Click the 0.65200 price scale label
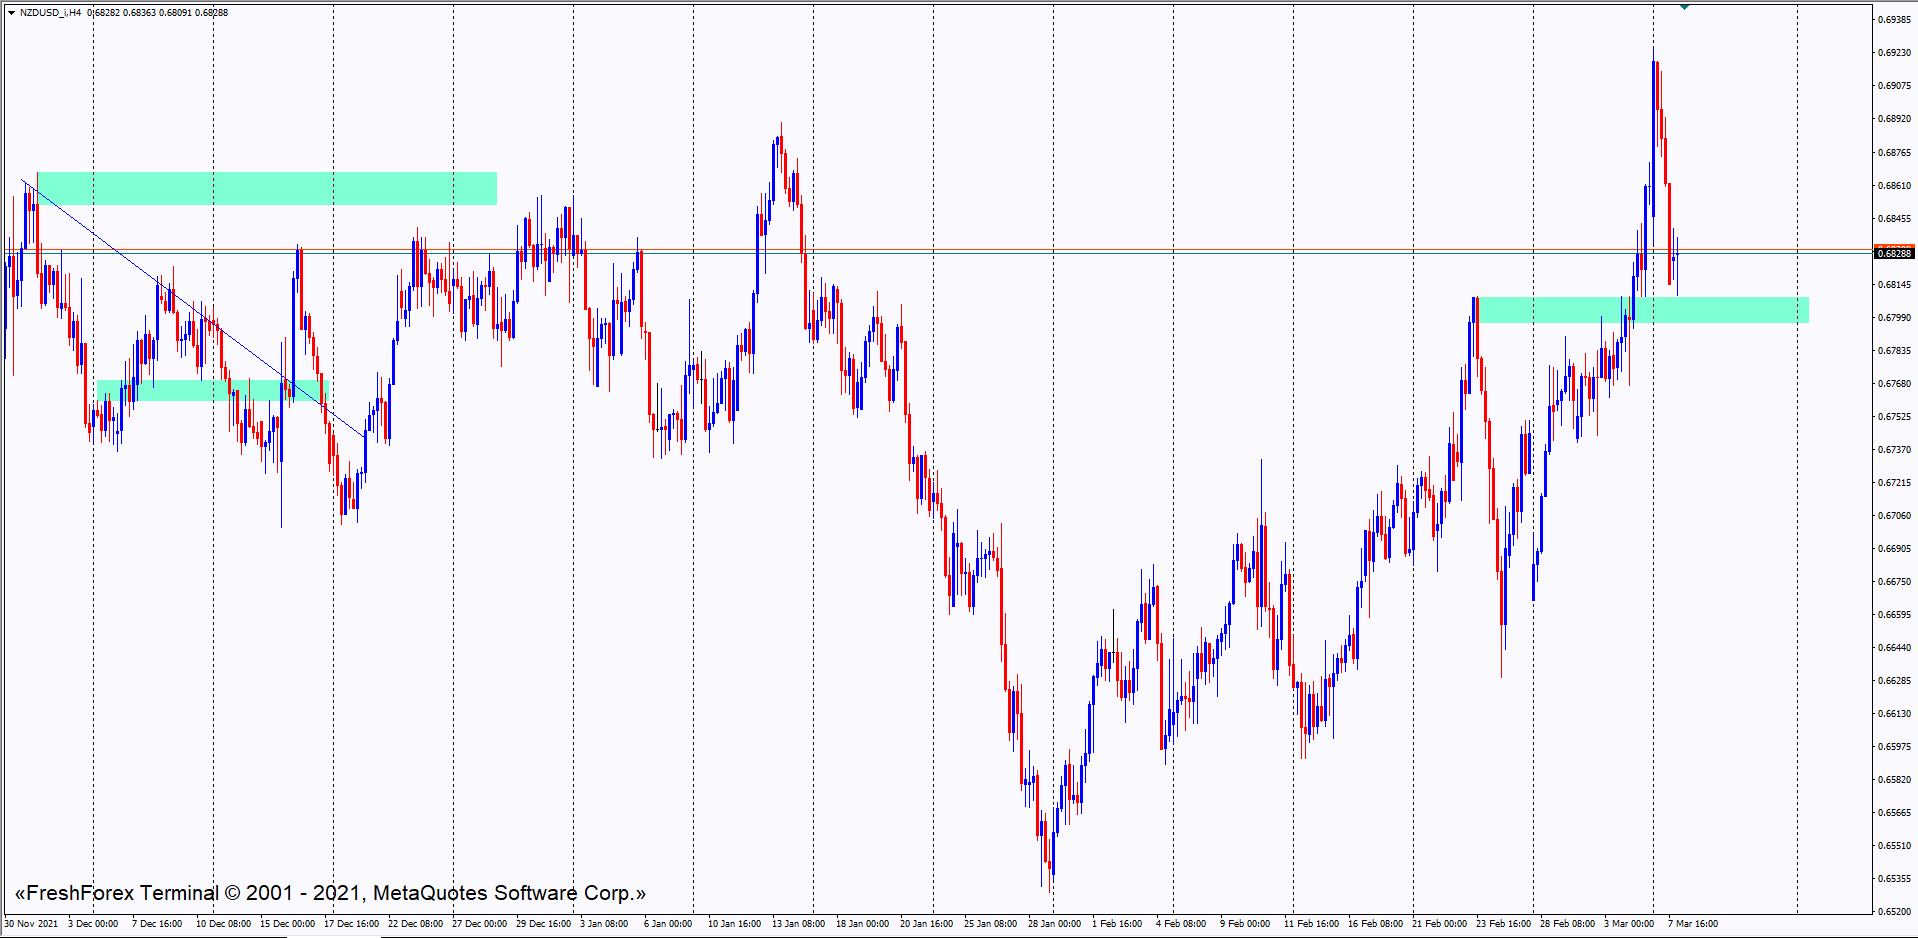 (x=1894, y=911)
